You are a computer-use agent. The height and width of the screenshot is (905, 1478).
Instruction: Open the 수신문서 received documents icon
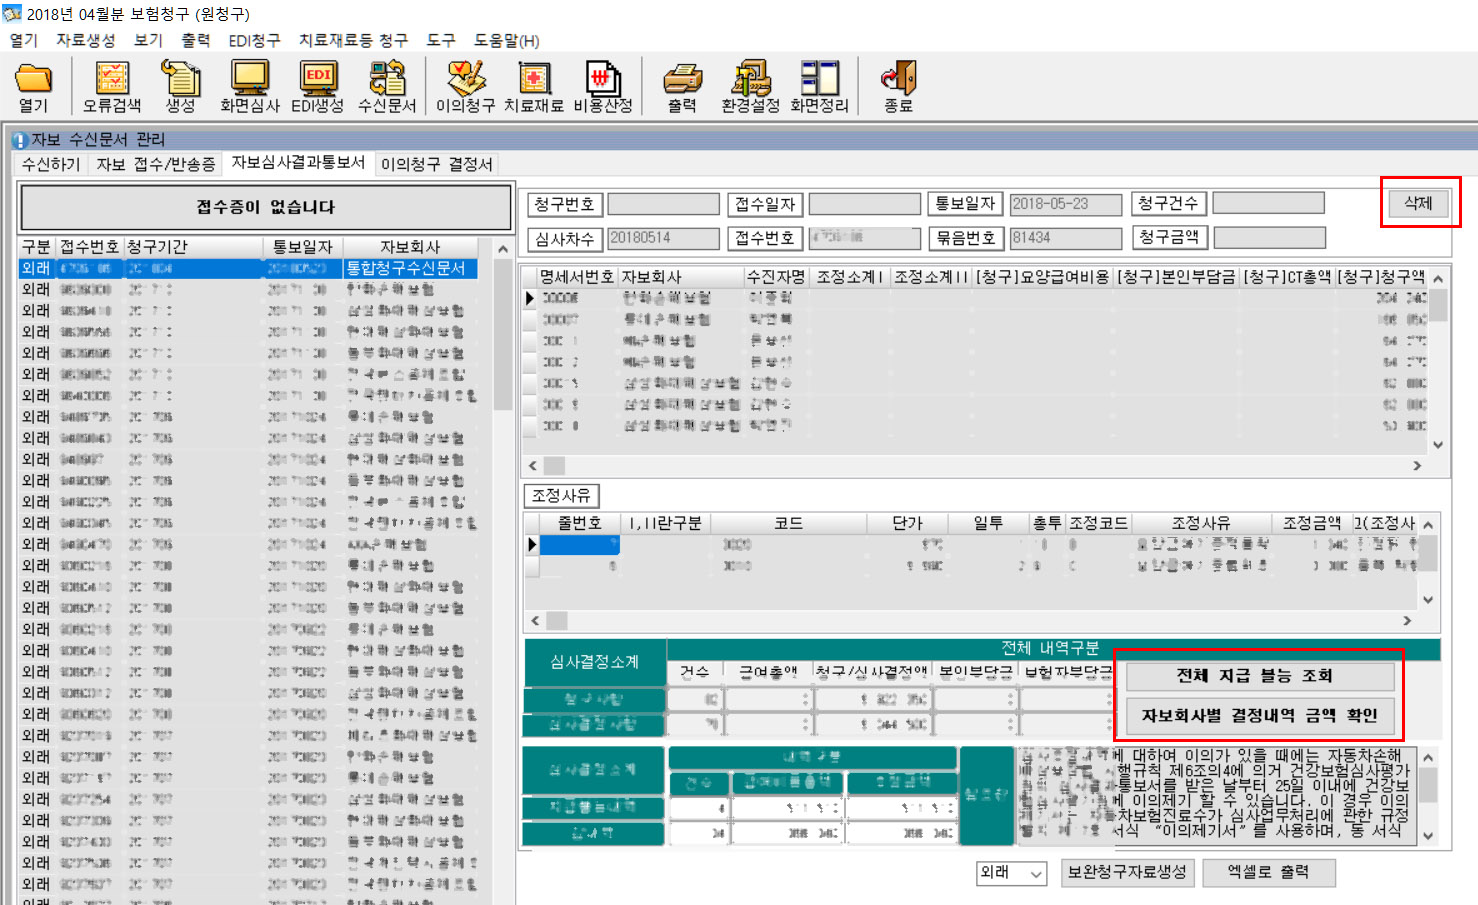point(387,80)
